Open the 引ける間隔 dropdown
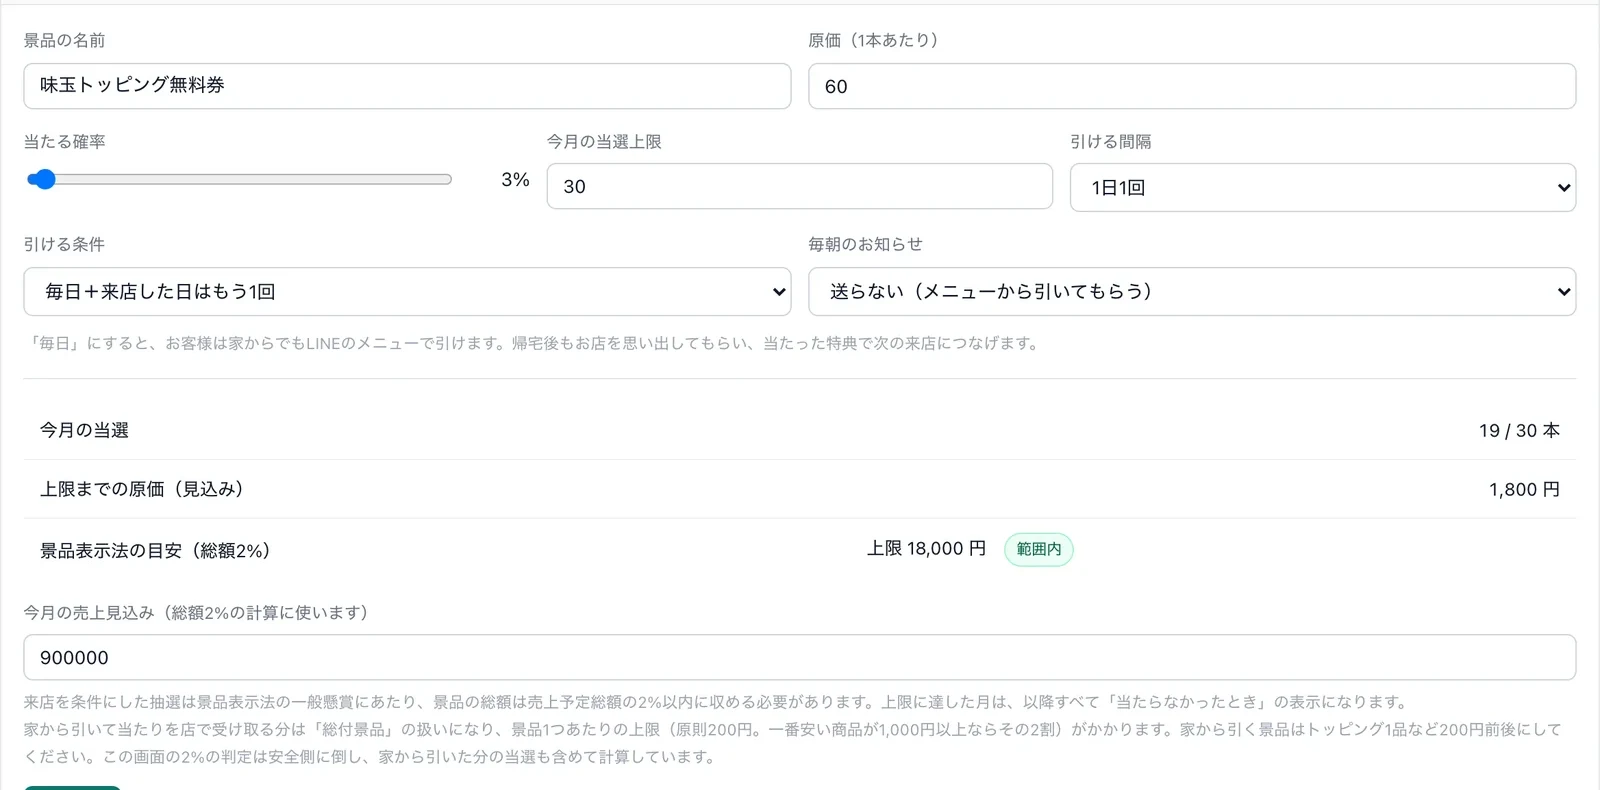The image size is (1600, 790). point(1323,187)
